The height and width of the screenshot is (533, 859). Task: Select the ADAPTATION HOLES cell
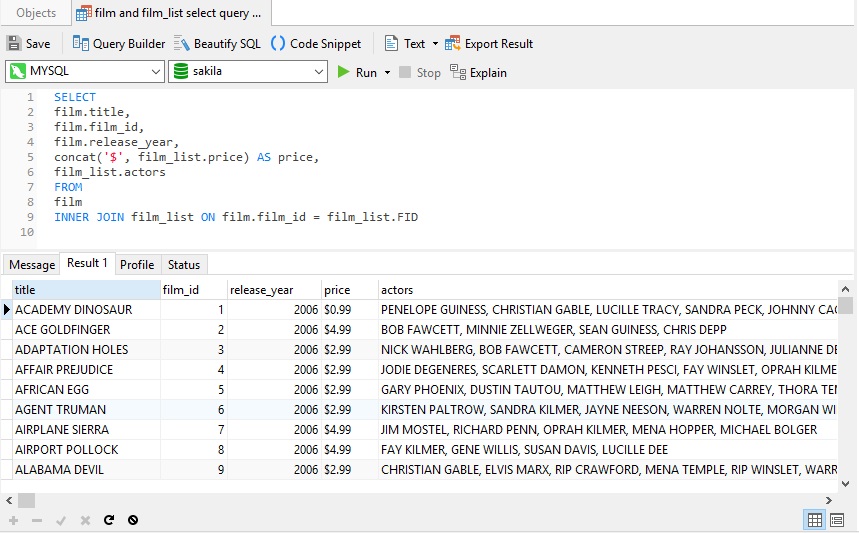86,350
